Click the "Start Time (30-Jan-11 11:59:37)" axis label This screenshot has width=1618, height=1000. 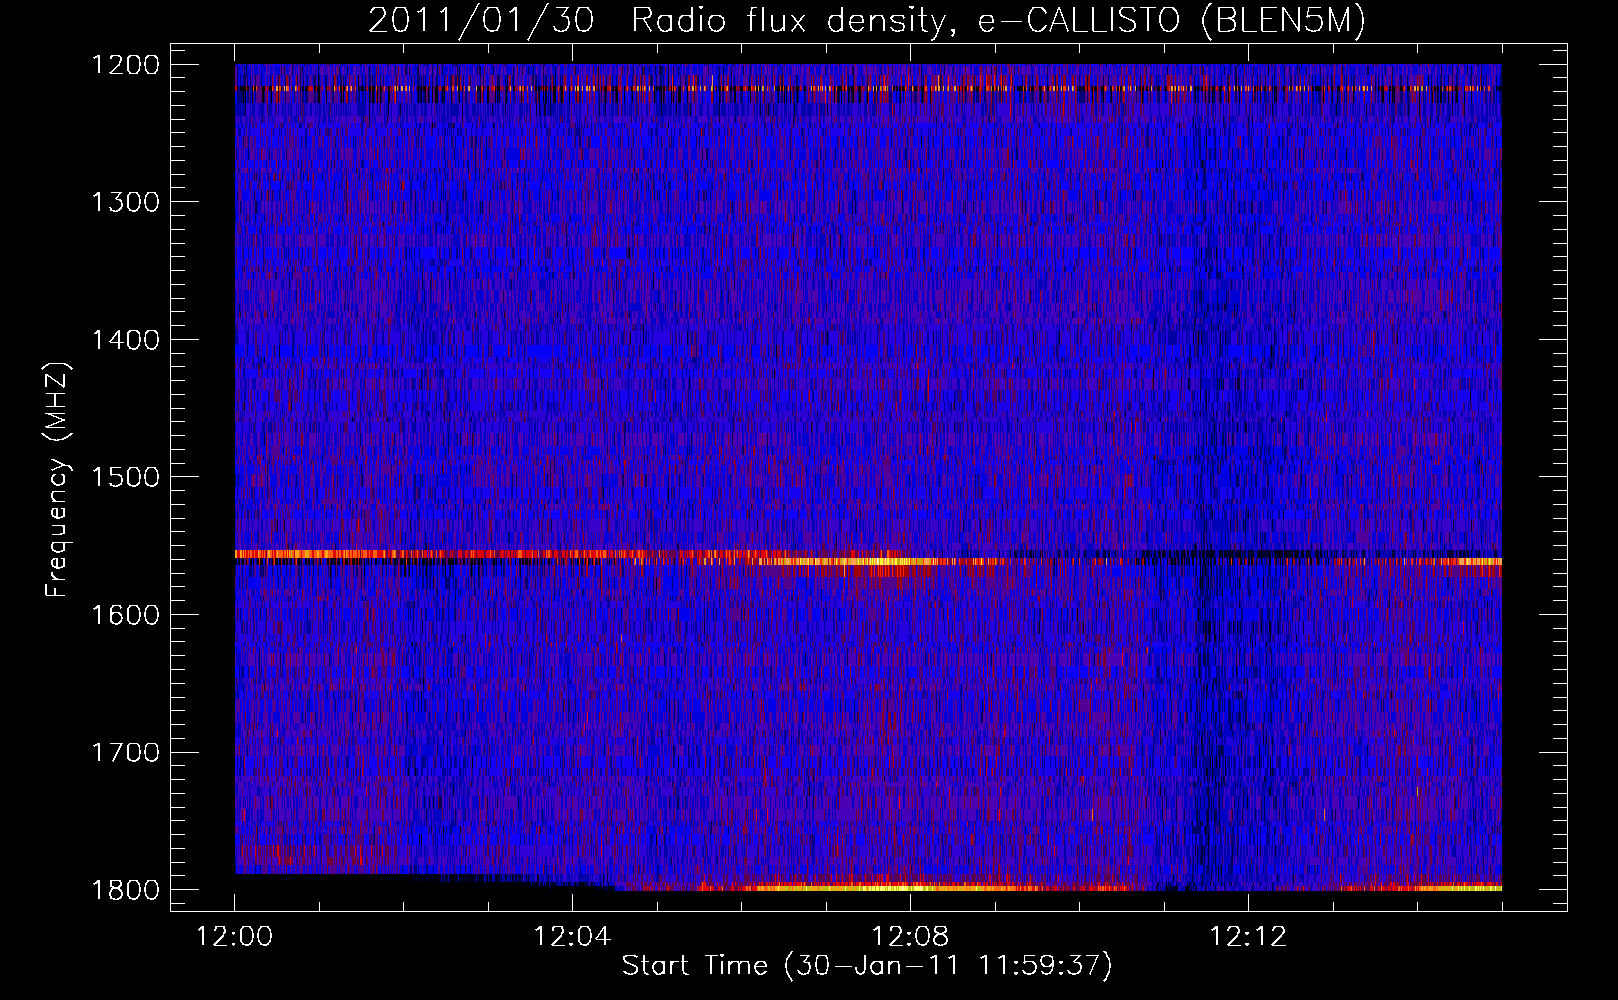pos(867,965)
